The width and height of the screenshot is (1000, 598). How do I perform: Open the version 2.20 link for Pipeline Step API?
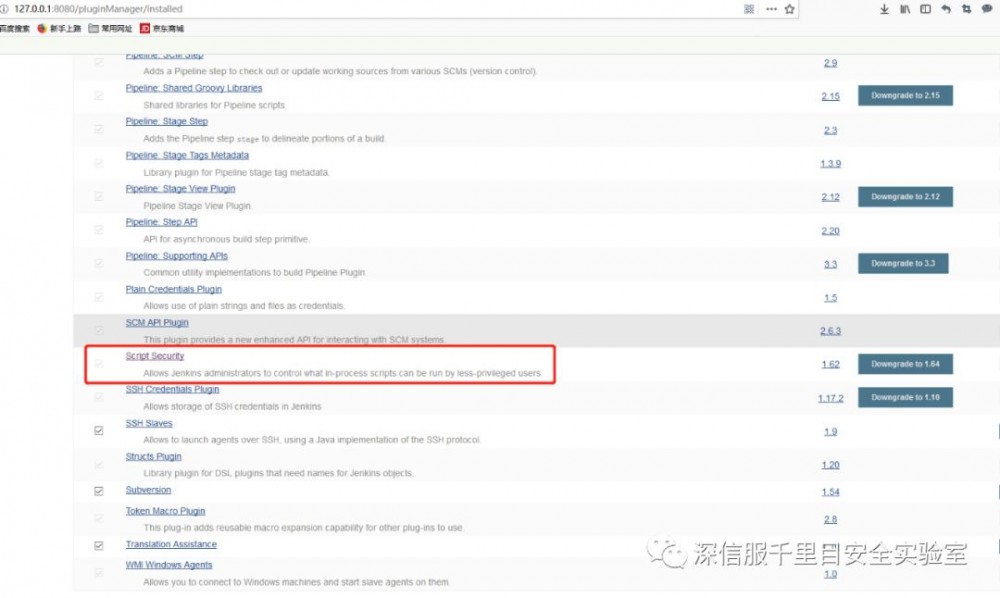(x=830, y=230)
